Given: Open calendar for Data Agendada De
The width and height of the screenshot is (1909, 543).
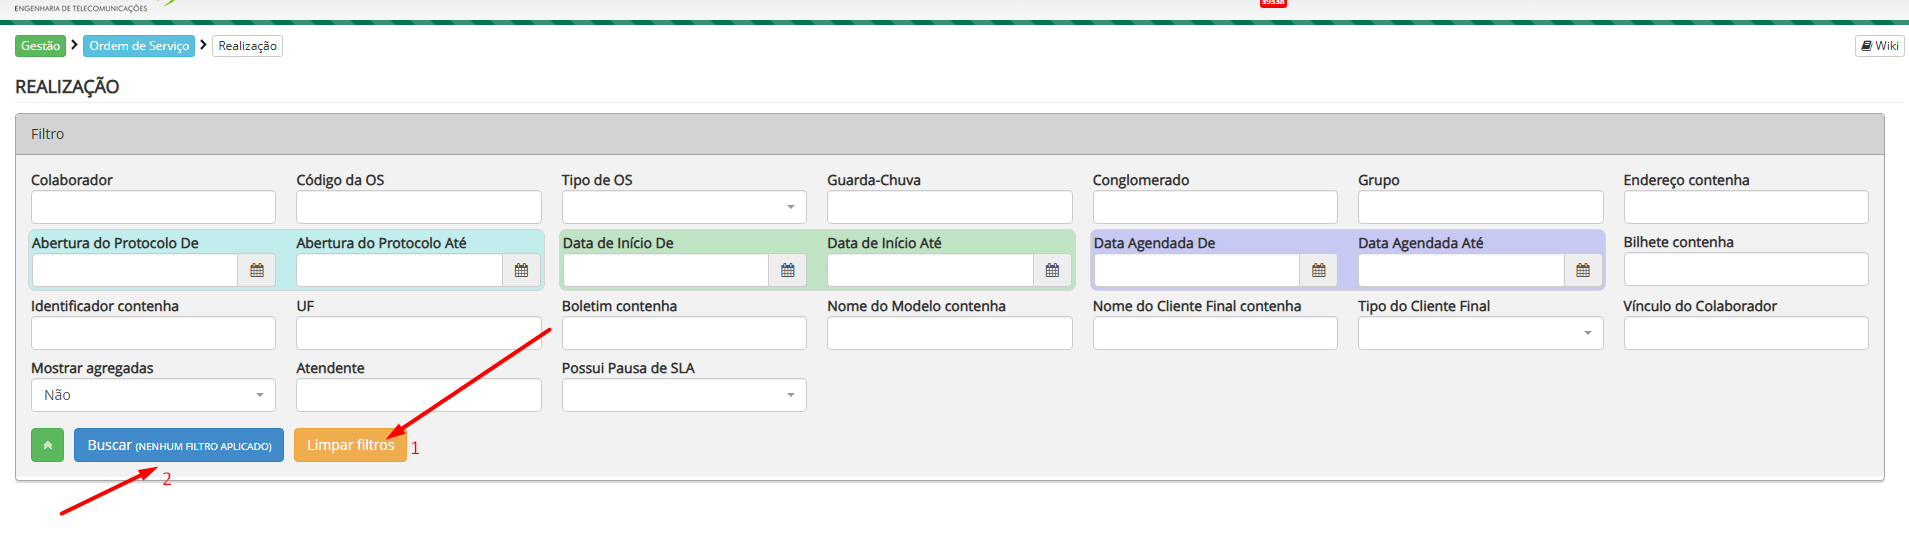Looking at the screenshot, I should (x=1318, y=270).
